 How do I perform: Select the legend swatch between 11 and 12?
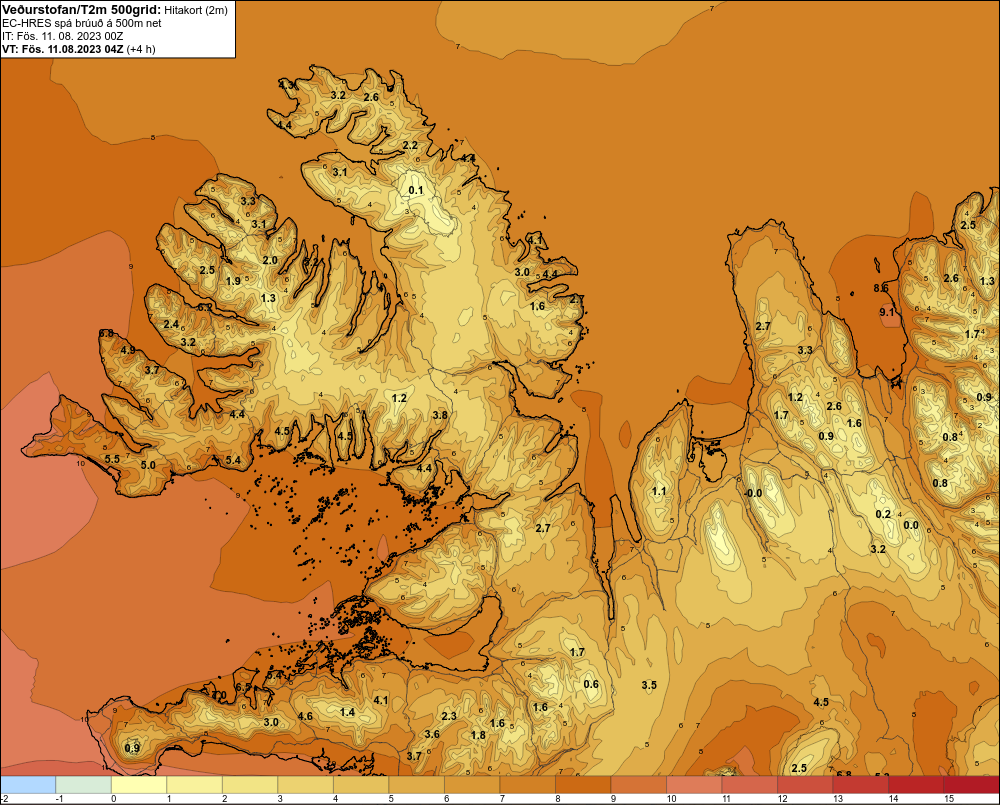point(749,784)
